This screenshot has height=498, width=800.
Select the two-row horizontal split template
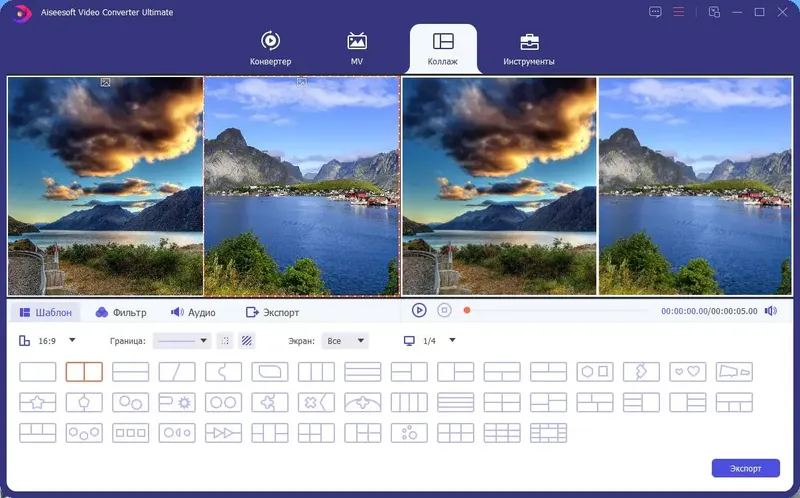pos(131,372)
